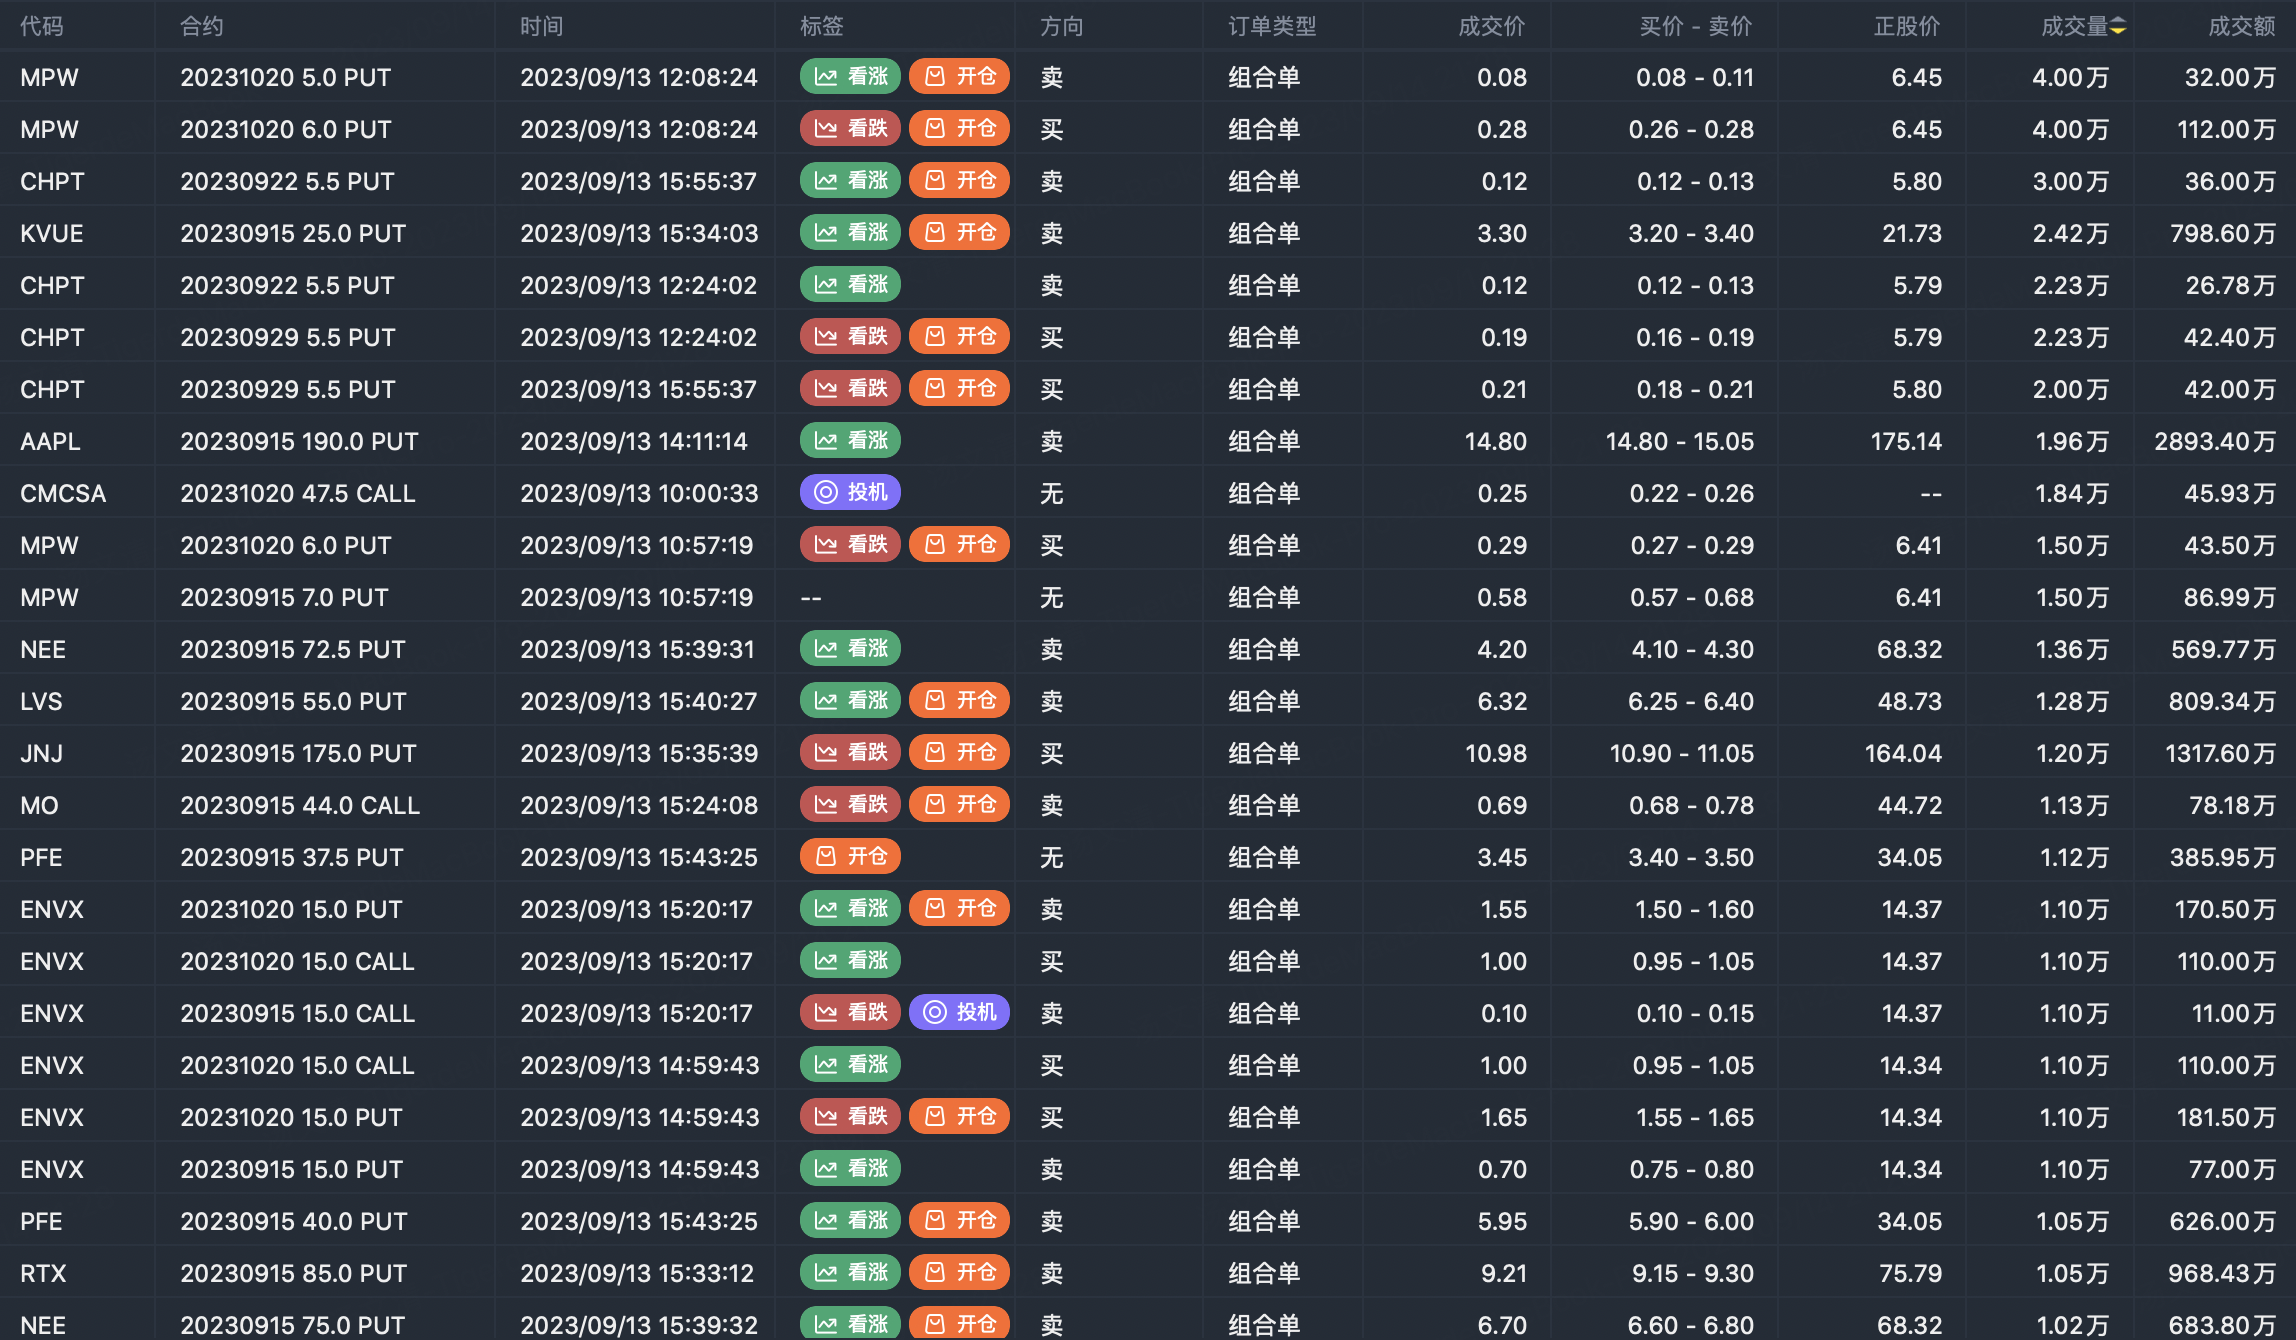Sort by the 时间 column header

coord(541,27)
